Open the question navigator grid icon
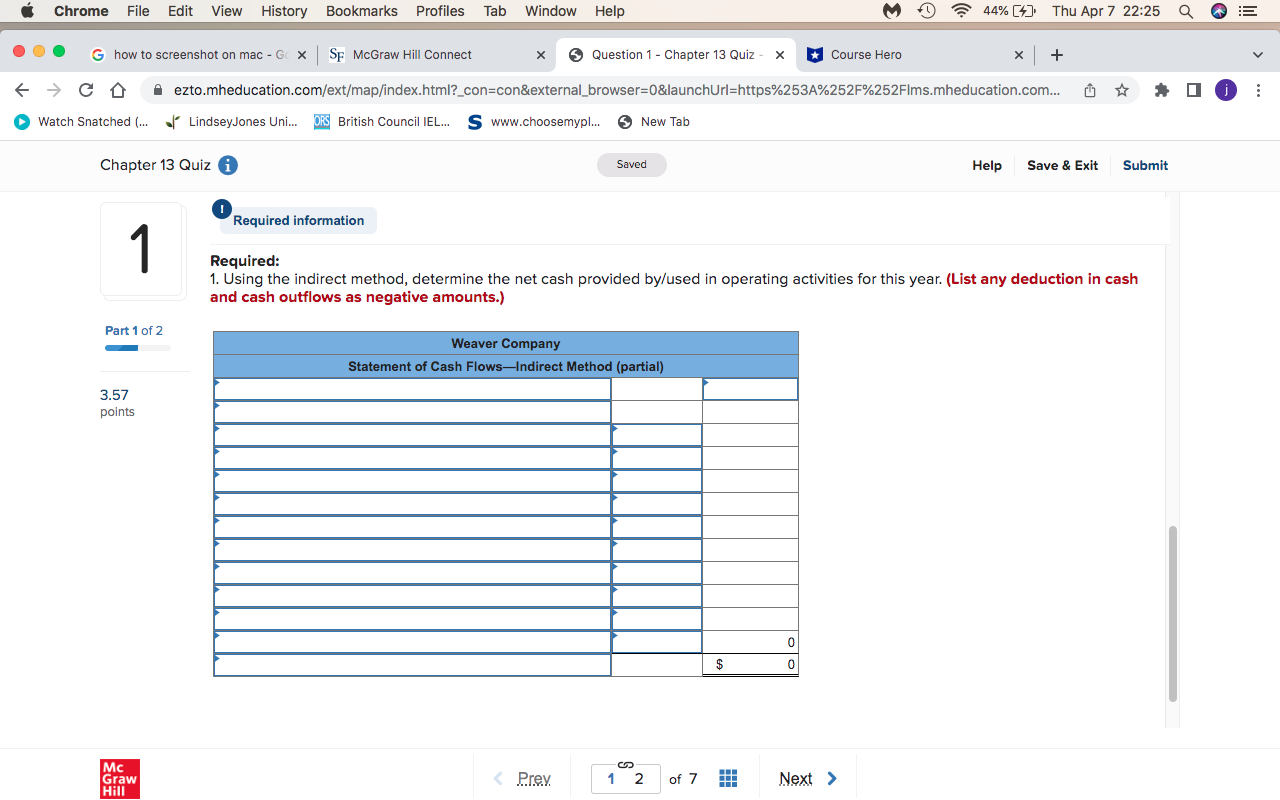The width and height of the screenshot is (1280, 800). [x=728, y=778]
